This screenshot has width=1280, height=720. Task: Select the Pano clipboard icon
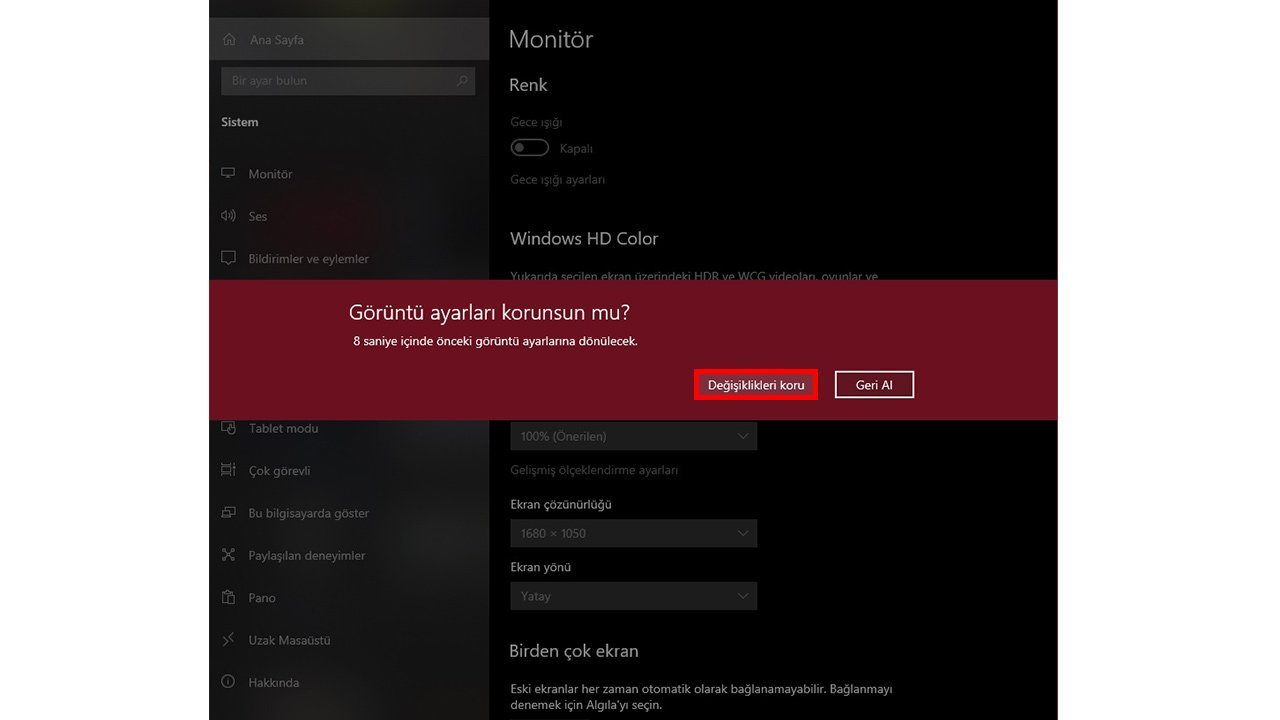(229, 598)
